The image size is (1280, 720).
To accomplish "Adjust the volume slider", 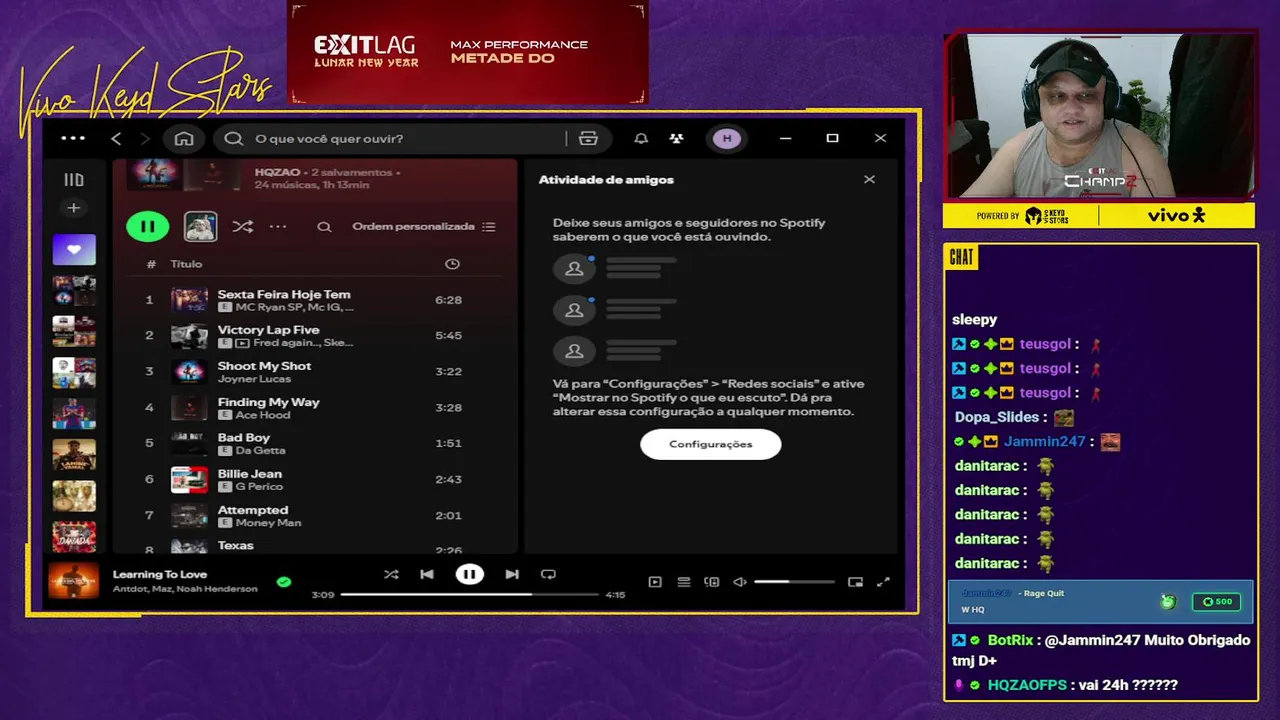I will [794, 581].
